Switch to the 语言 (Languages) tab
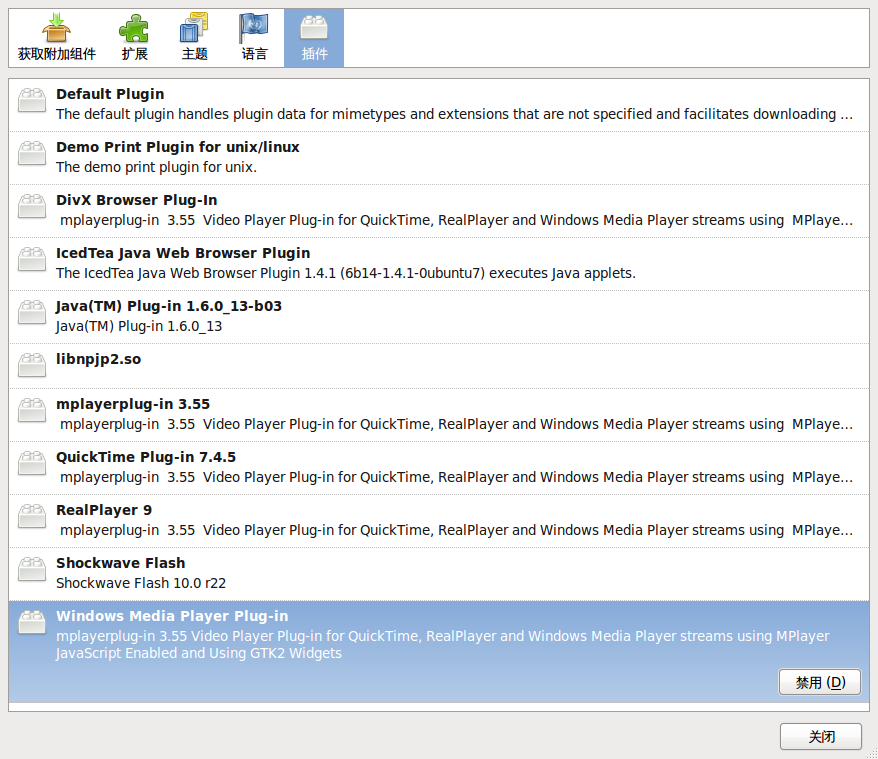The width and height of the screenshot is (878, 759). 254,38
